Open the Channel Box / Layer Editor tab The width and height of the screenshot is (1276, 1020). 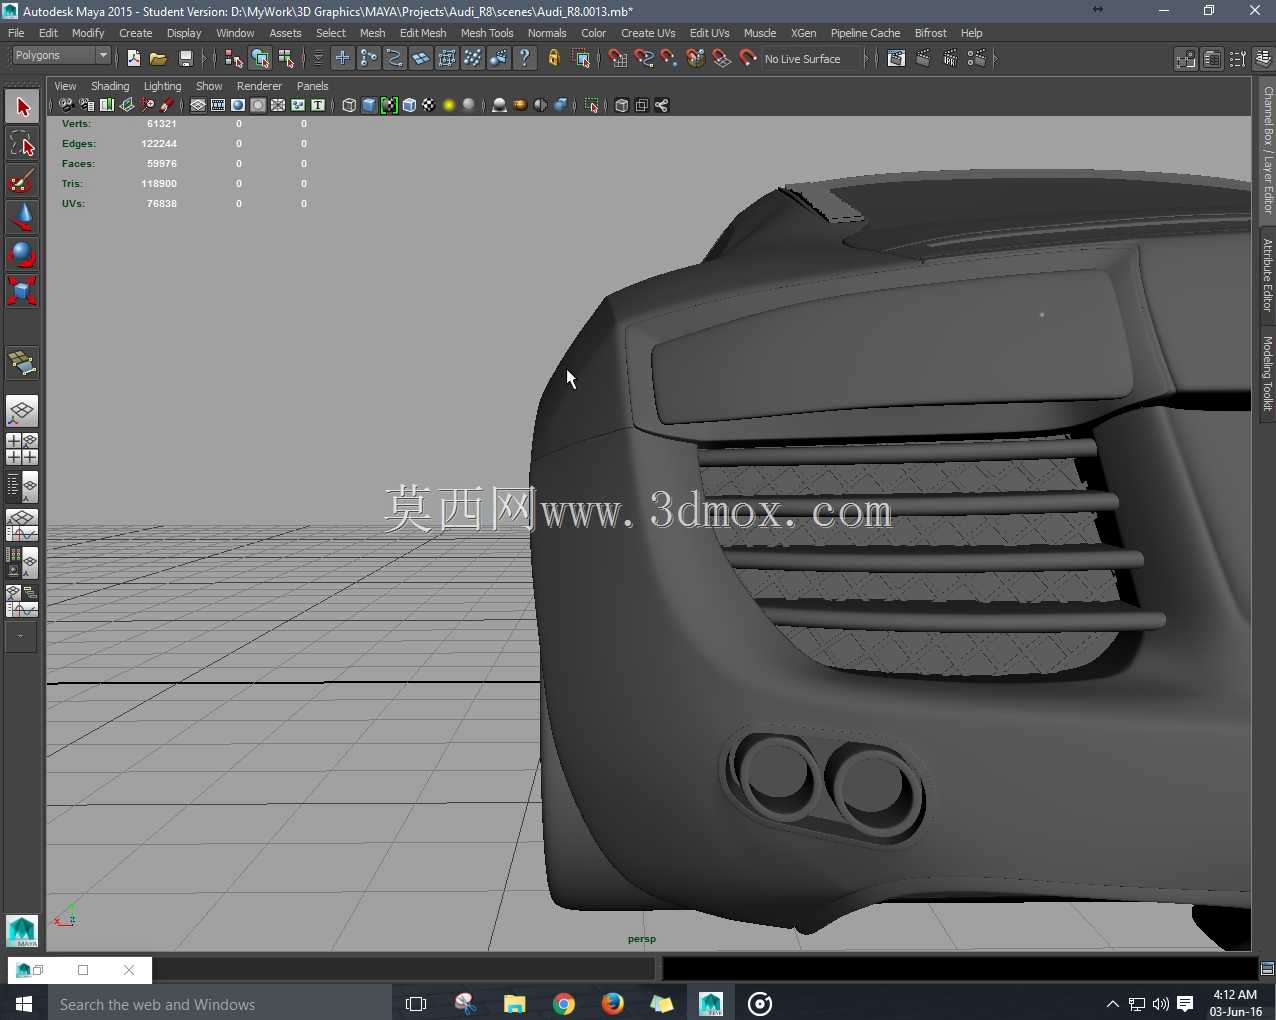1267,150
